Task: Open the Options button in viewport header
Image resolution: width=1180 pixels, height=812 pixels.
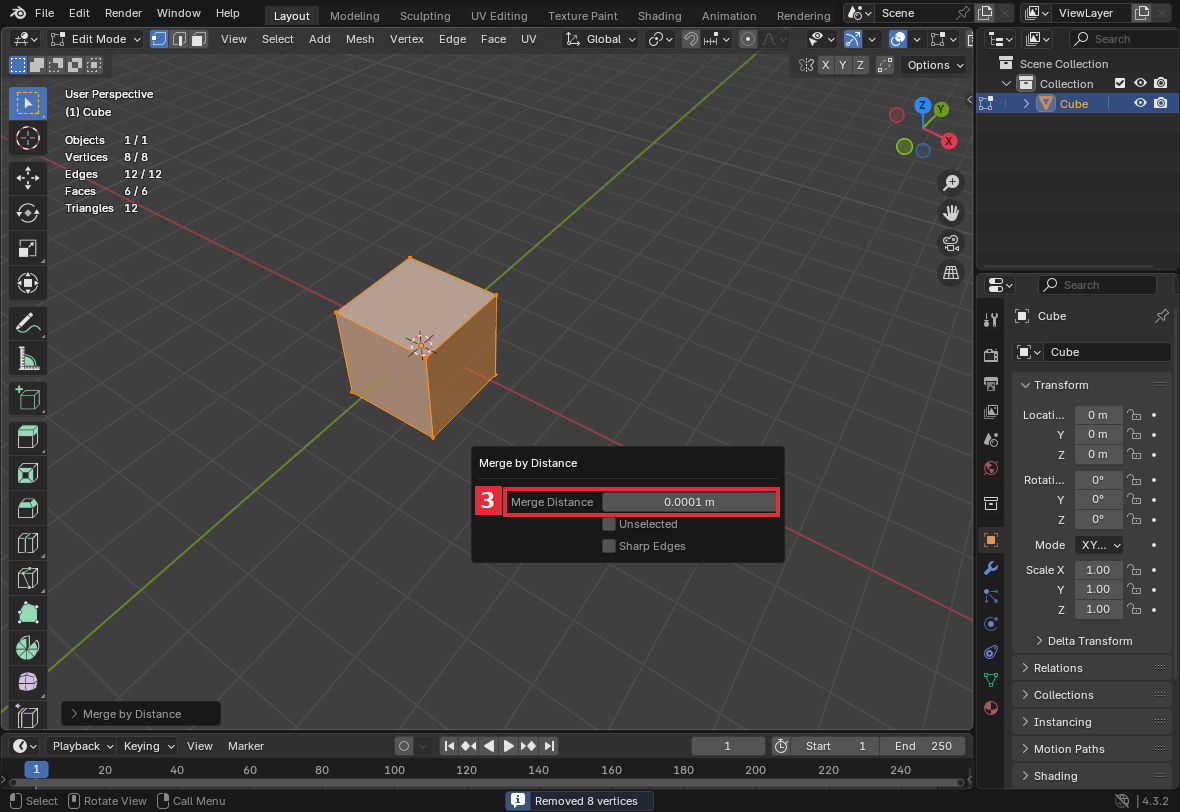Action: [x=934, y=65]
